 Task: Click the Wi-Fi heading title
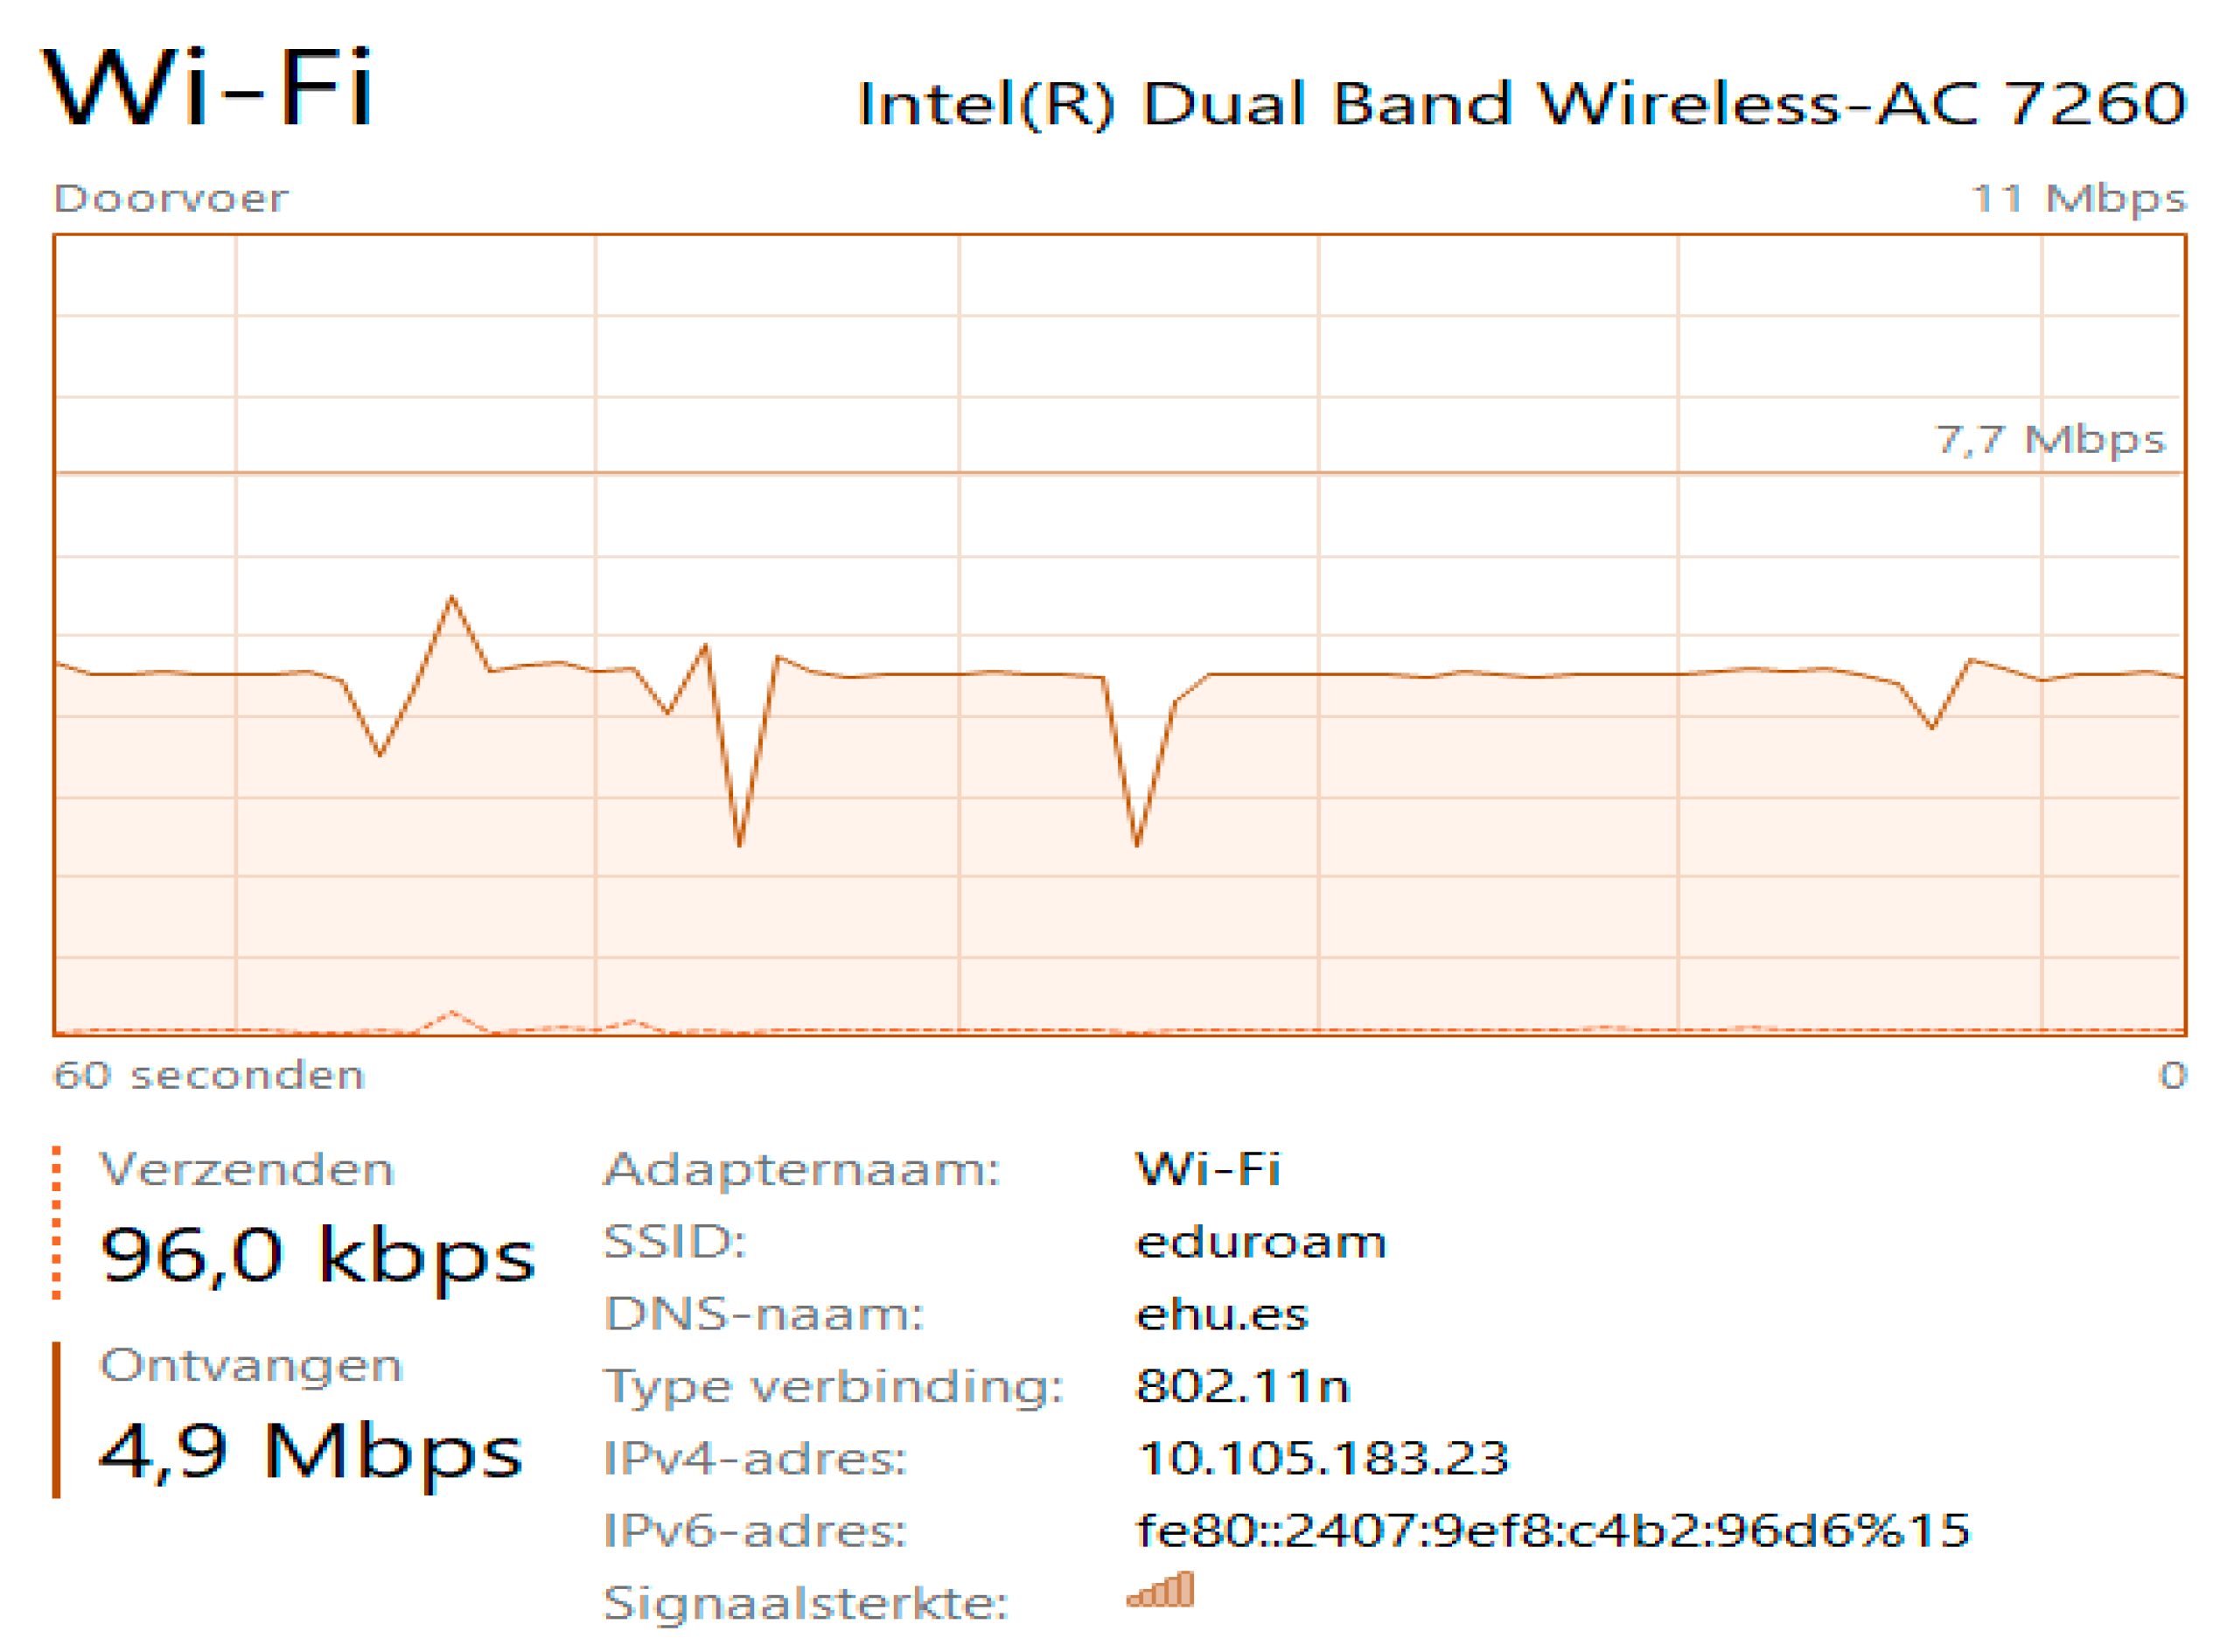tap(207, 90)
